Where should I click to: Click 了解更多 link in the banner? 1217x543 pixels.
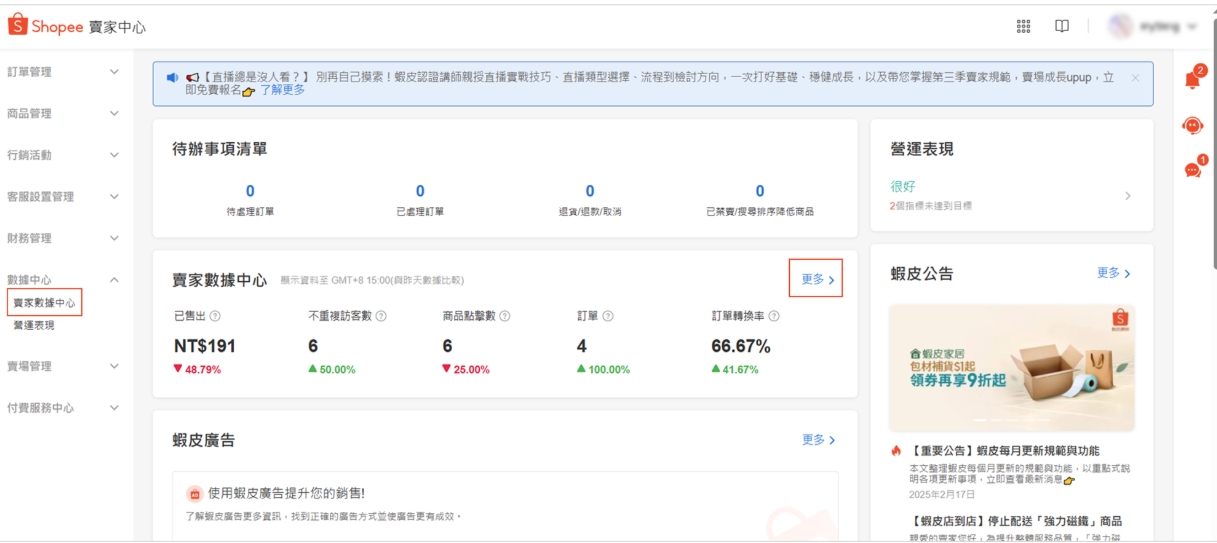(282, 90)
